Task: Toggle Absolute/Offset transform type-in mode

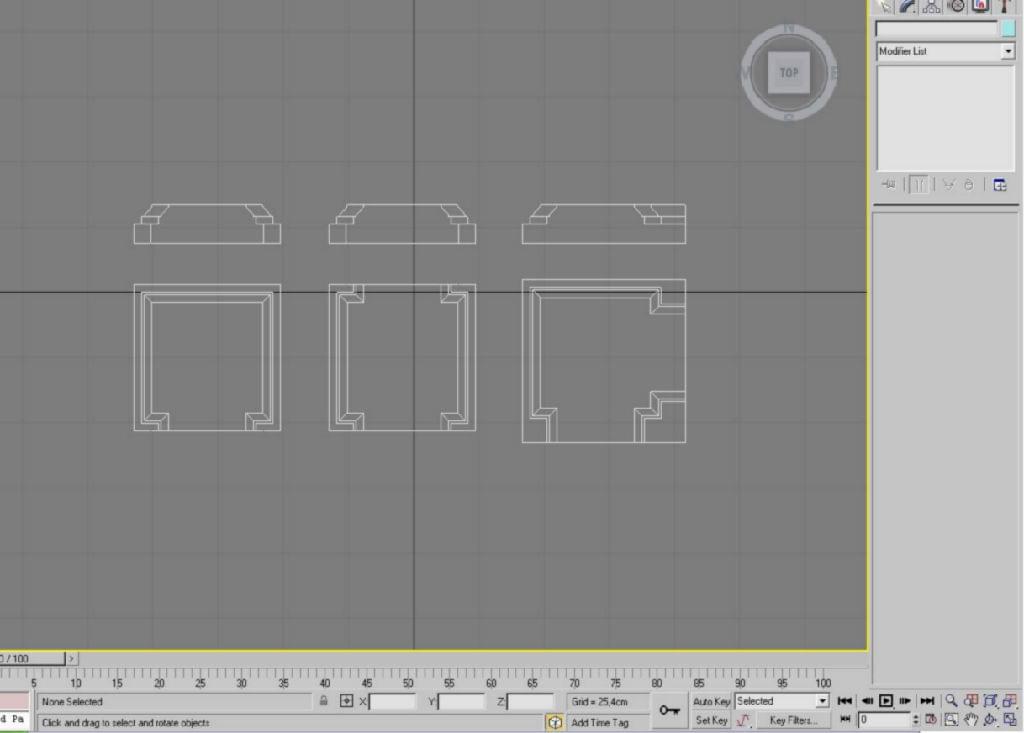Action: pyautogui.click(x=346, y=701)
